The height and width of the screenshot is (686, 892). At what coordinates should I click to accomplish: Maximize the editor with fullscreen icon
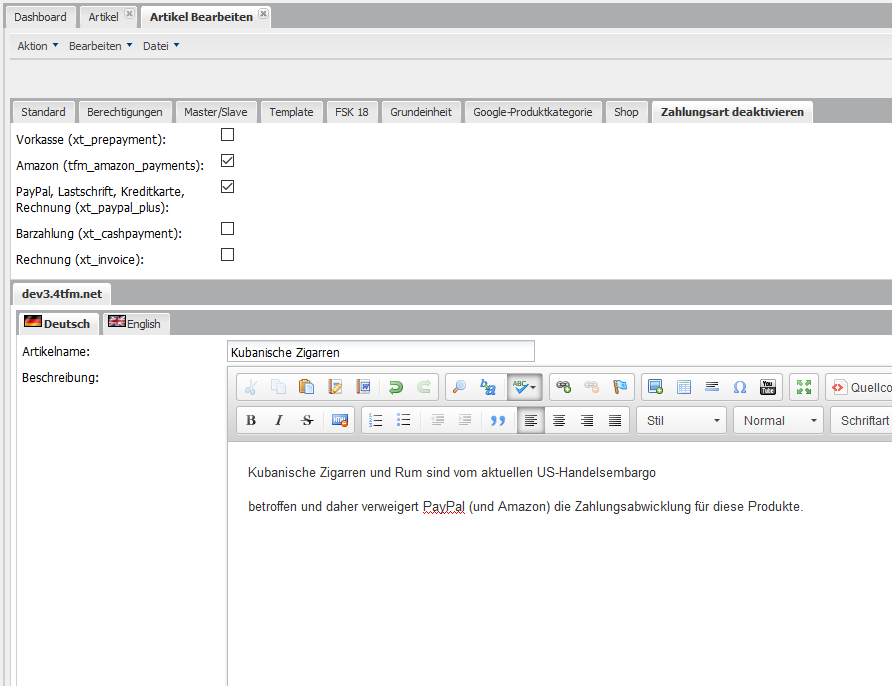[803, 387]
